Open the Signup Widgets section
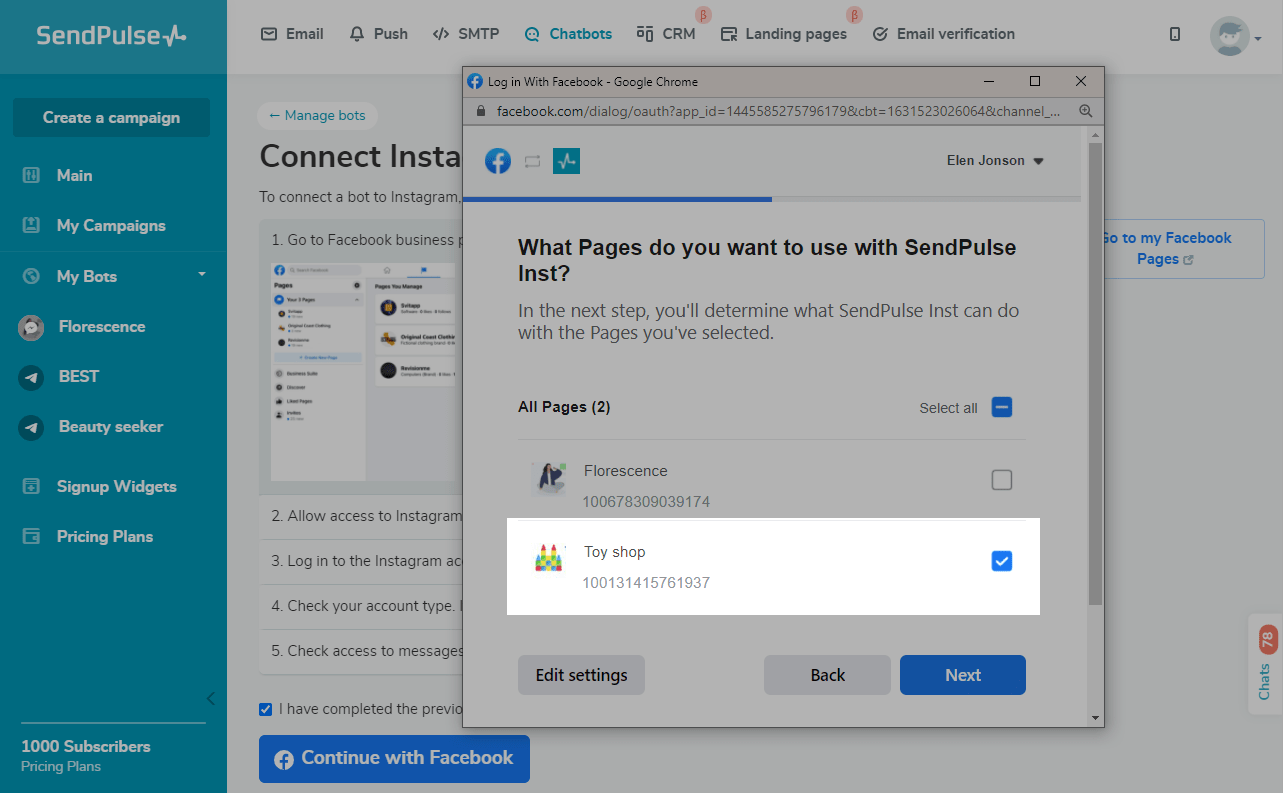Viewport: 1283px width, 793px height. point(116,487)
